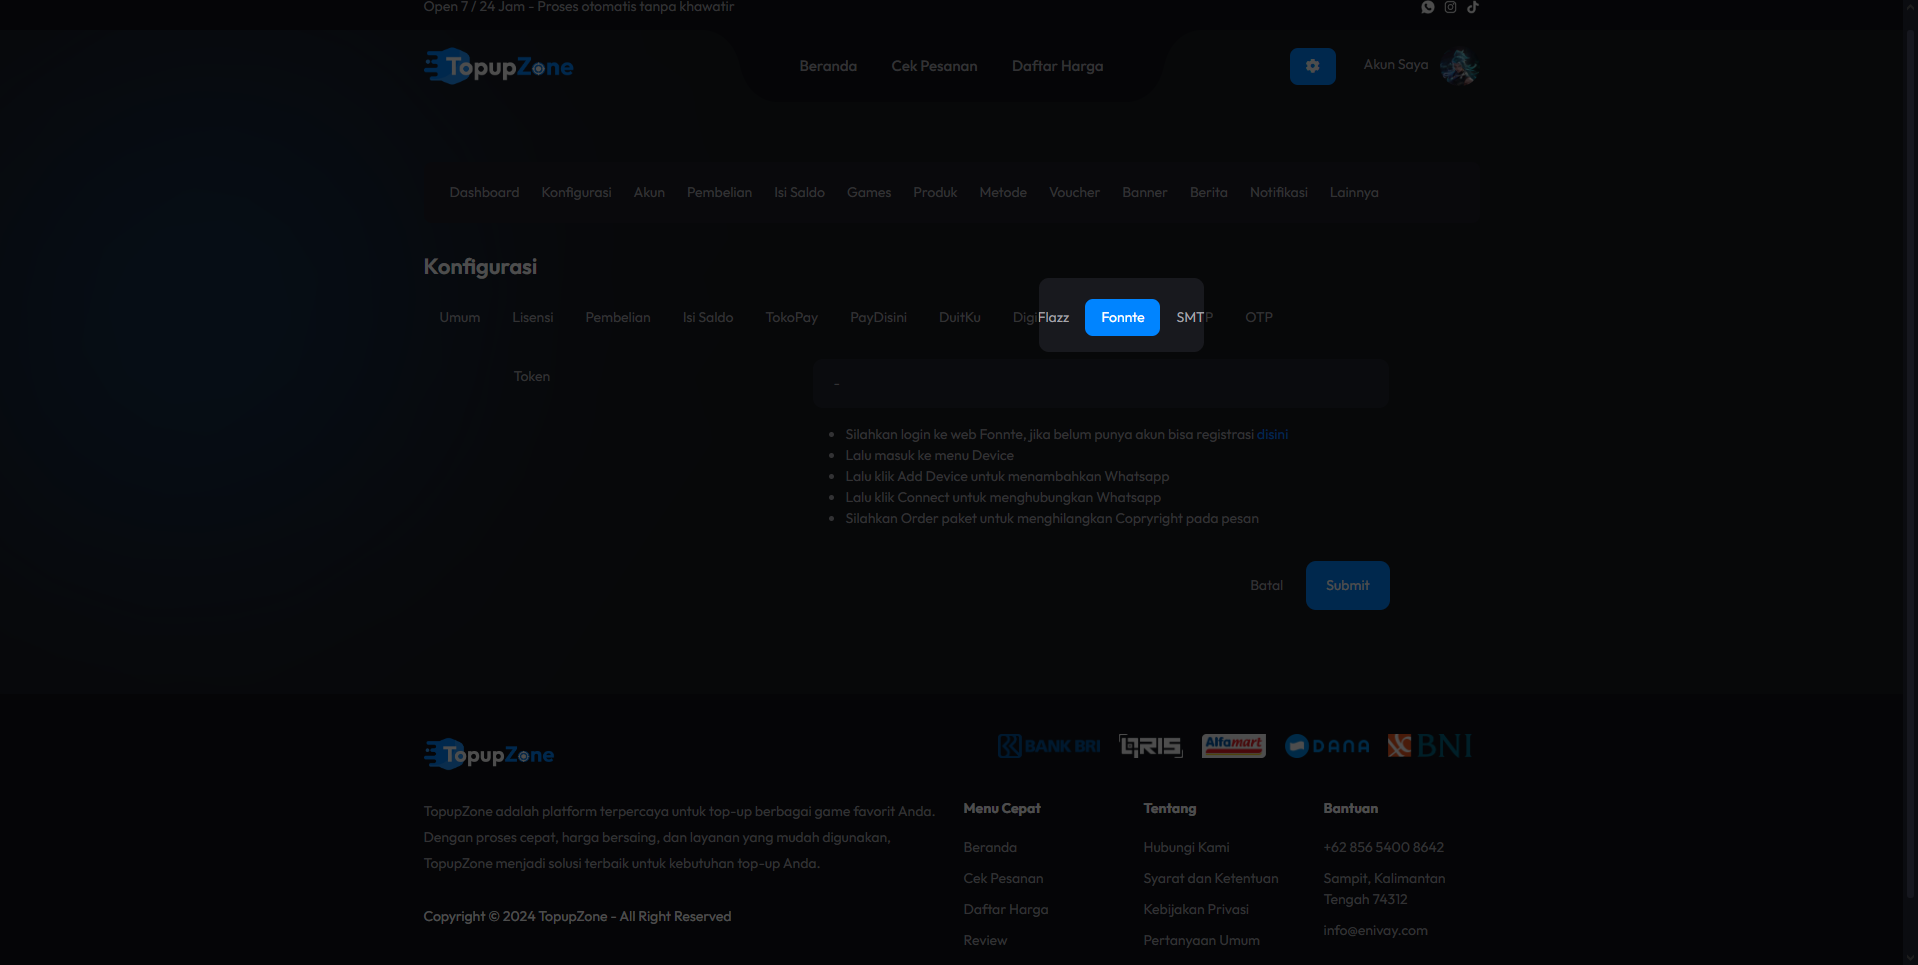Switch to the Isi Saldo configuration tab
Screen dimensions: 1918x965
point(708,317)
